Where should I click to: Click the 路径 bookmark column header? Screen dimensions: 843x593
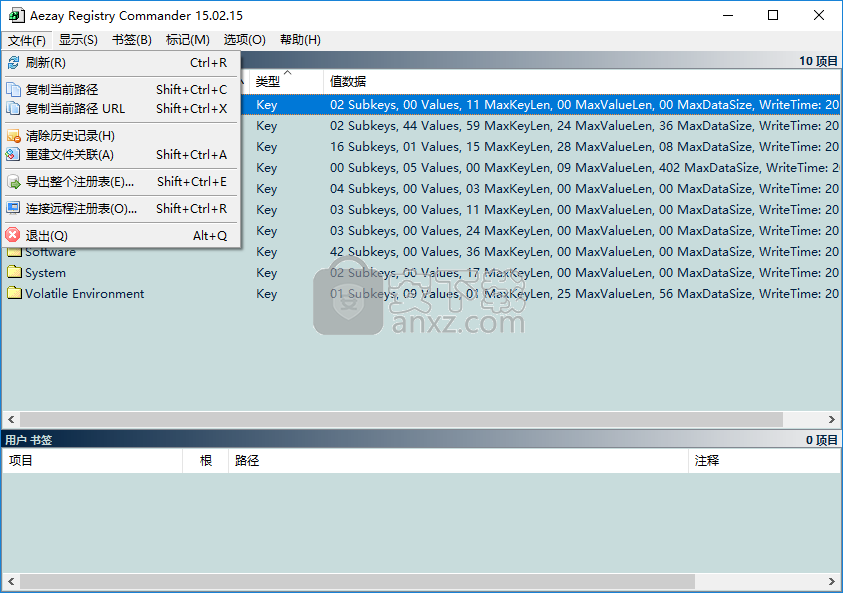[458, 461]
